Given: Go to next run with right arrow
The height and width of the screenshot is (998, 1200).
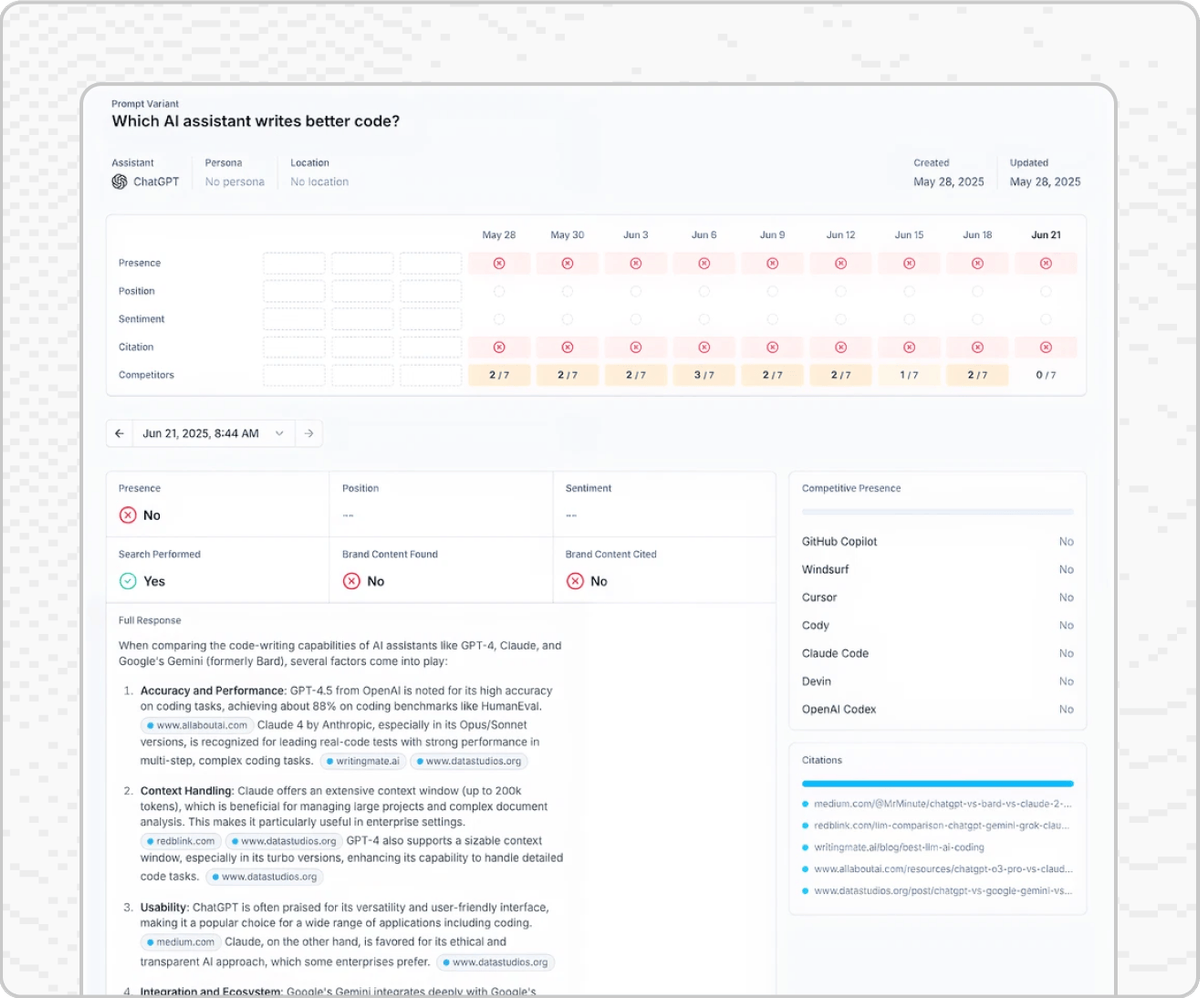Looking at the screenshot, I should click(x=309, y=433).
